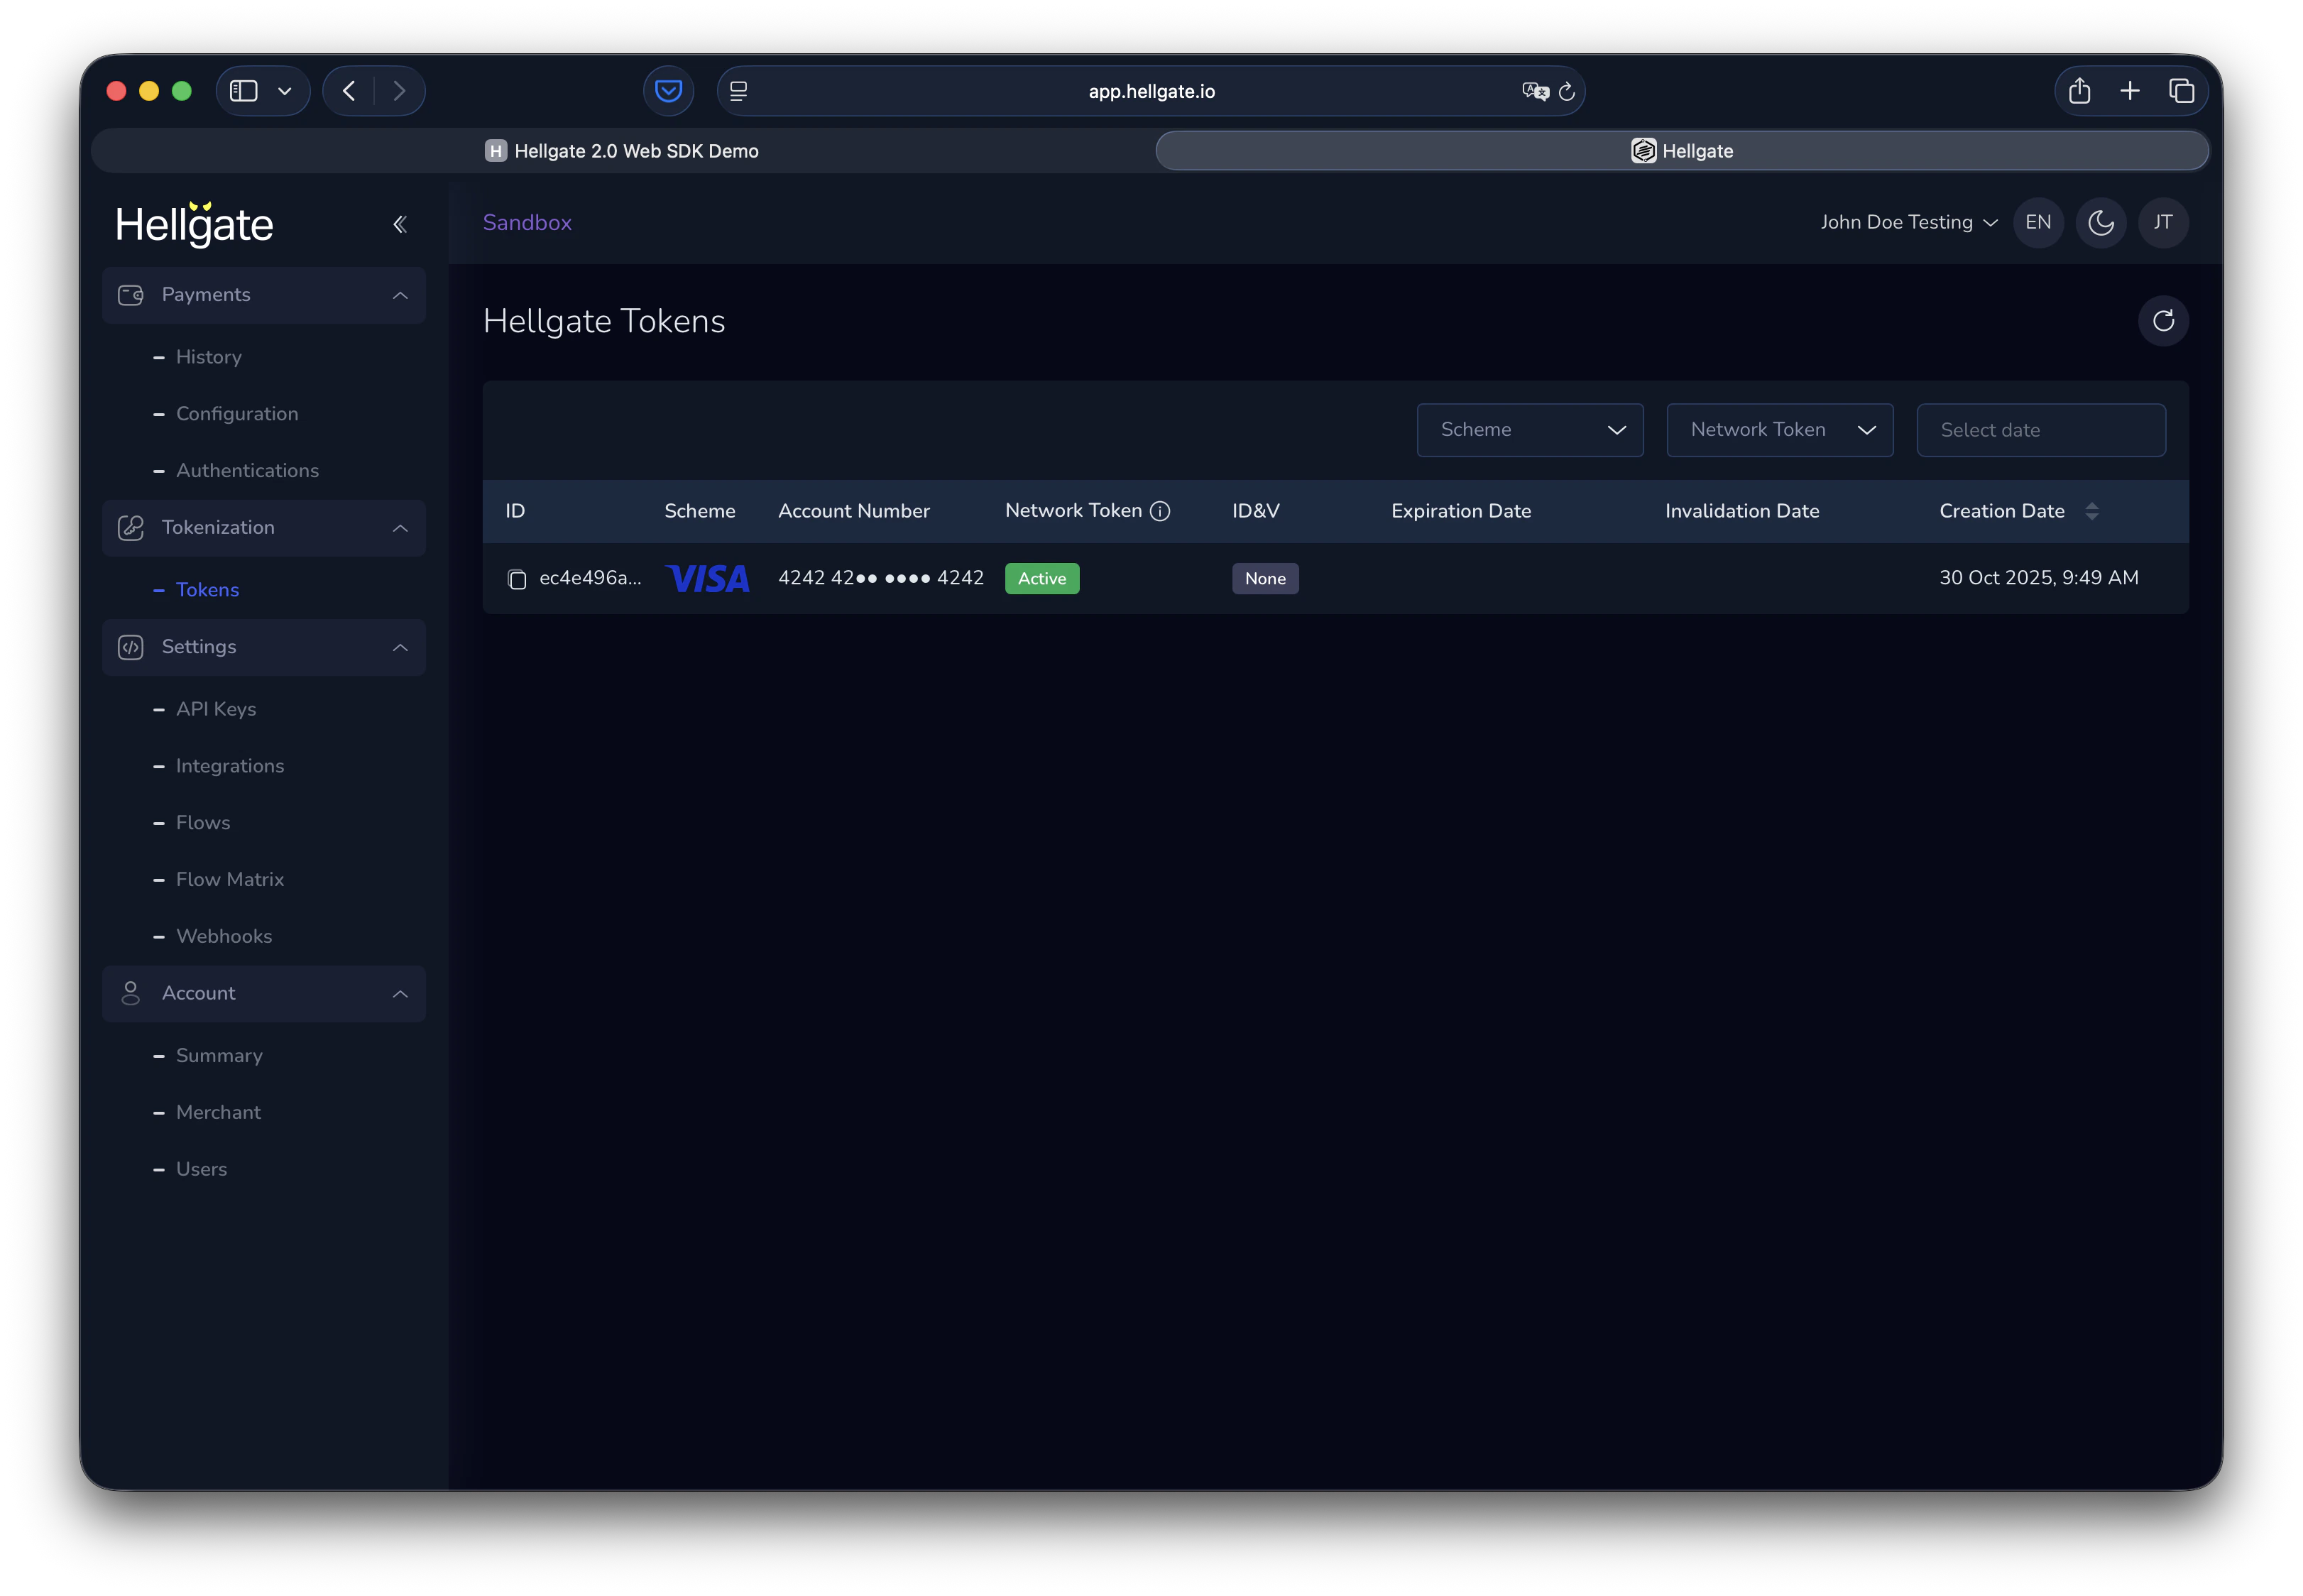Click the VISA scheme logo in token row
2303x1596 pixels.
(x=708, y=579)
